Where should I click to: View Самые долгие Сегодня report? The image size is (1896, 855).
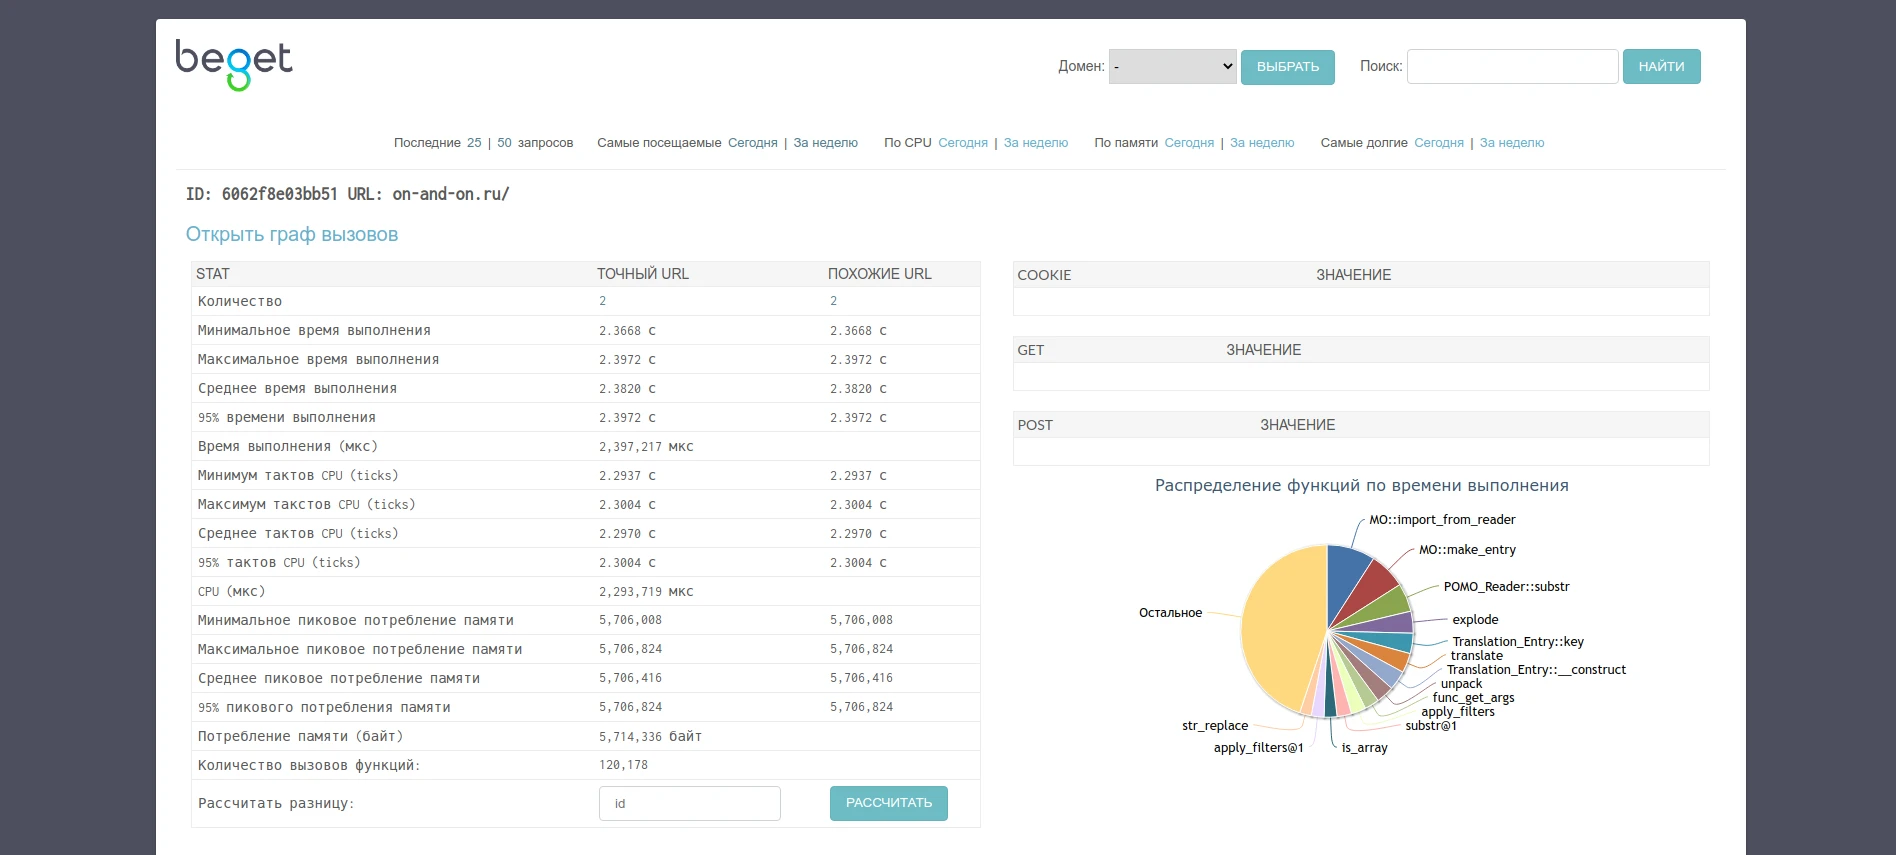click(x=1438, y=143)
